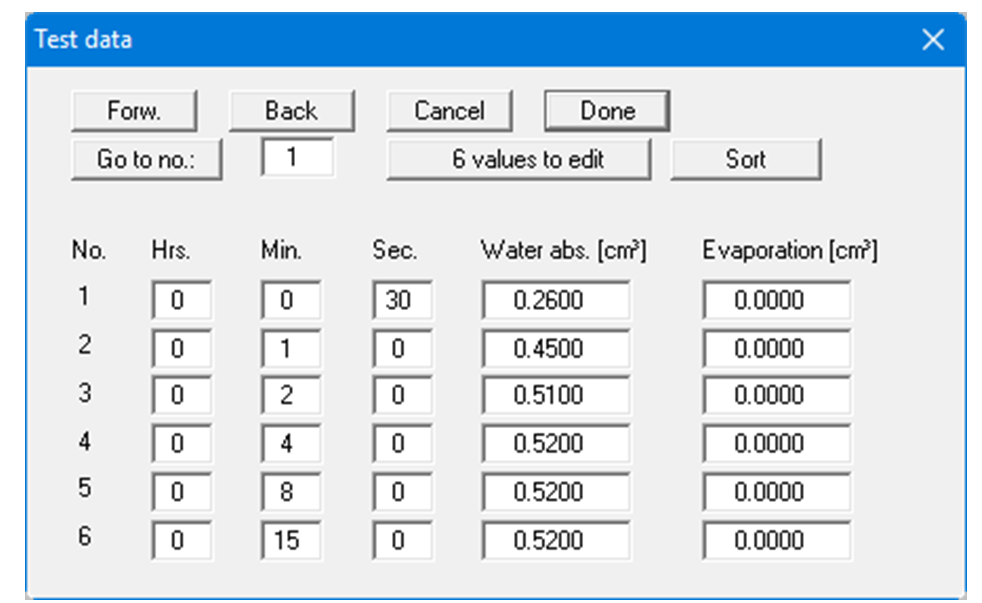982x603 pixels.
Task: Edit the Min. field showing 8
Action: pos(290,492)
